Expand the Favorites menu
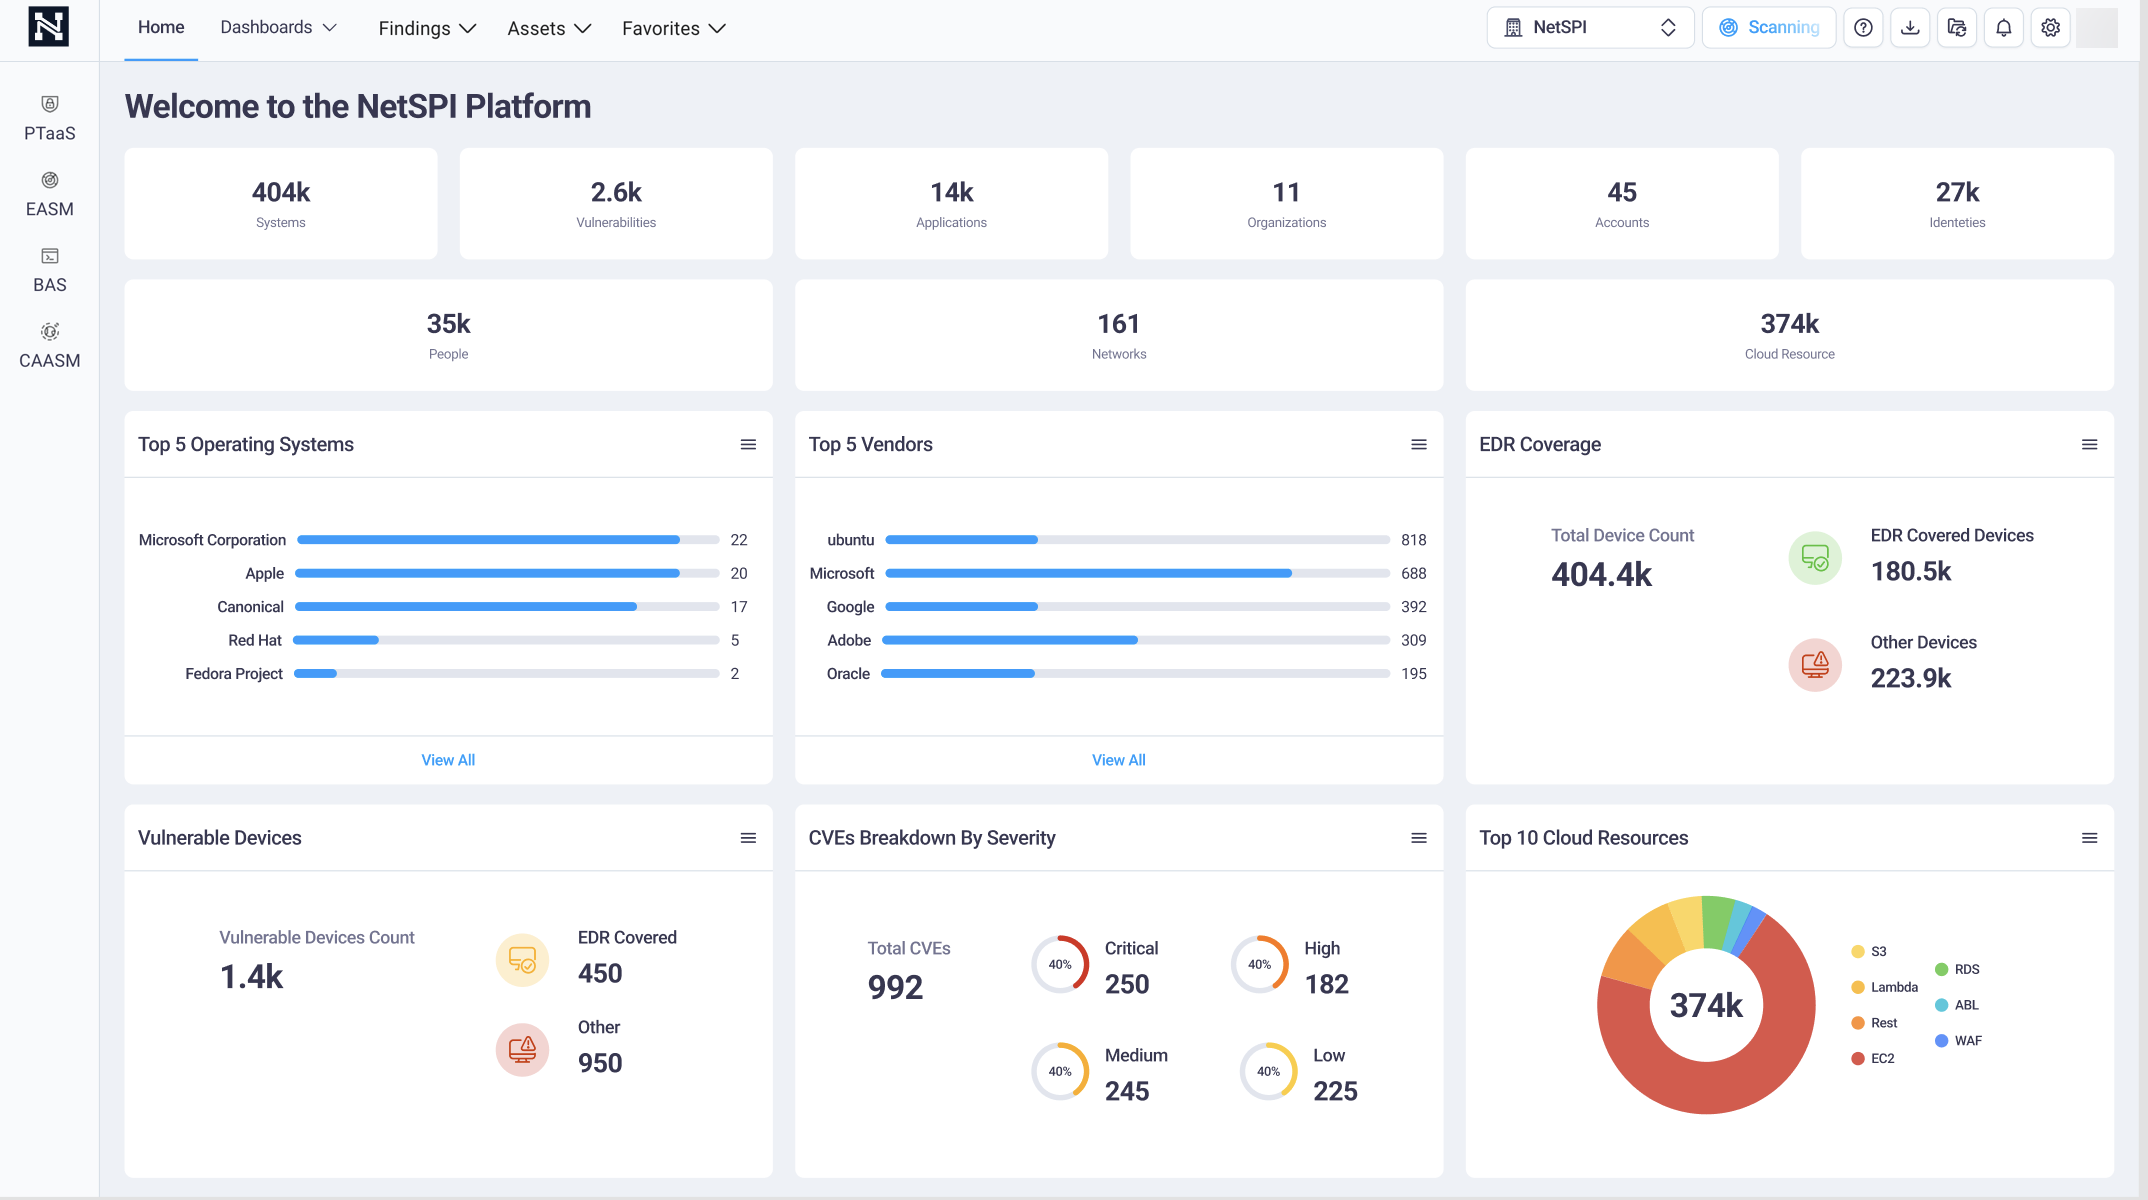The width and height of the screenshot is (2148, 1200). tap(674, 29)
